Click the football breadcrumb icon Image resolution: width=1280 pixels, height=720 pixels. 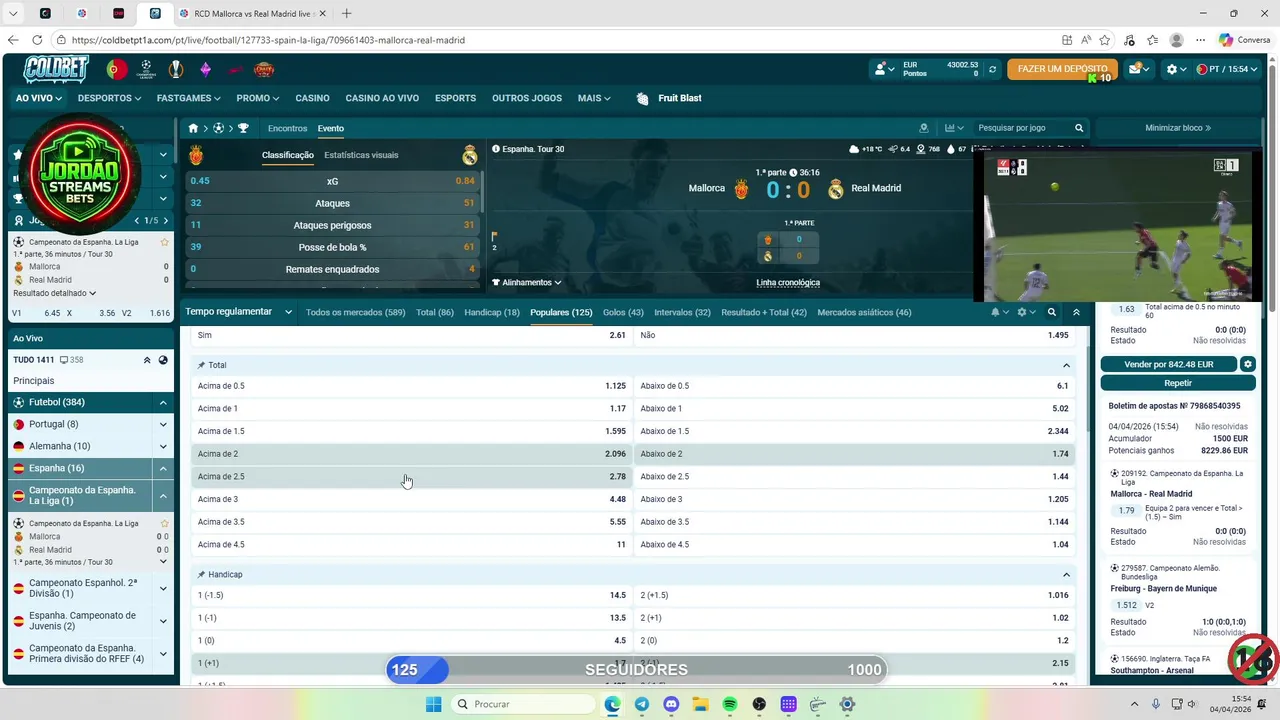pos(218,128)
